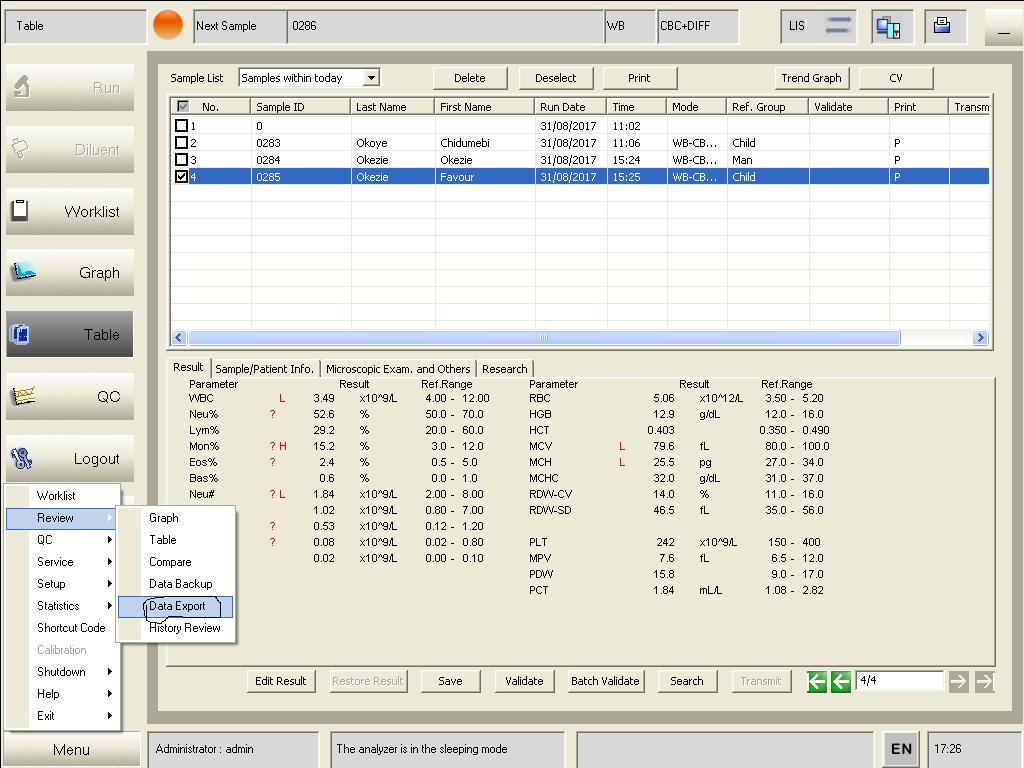Open the Sample List dropdown

372,78
